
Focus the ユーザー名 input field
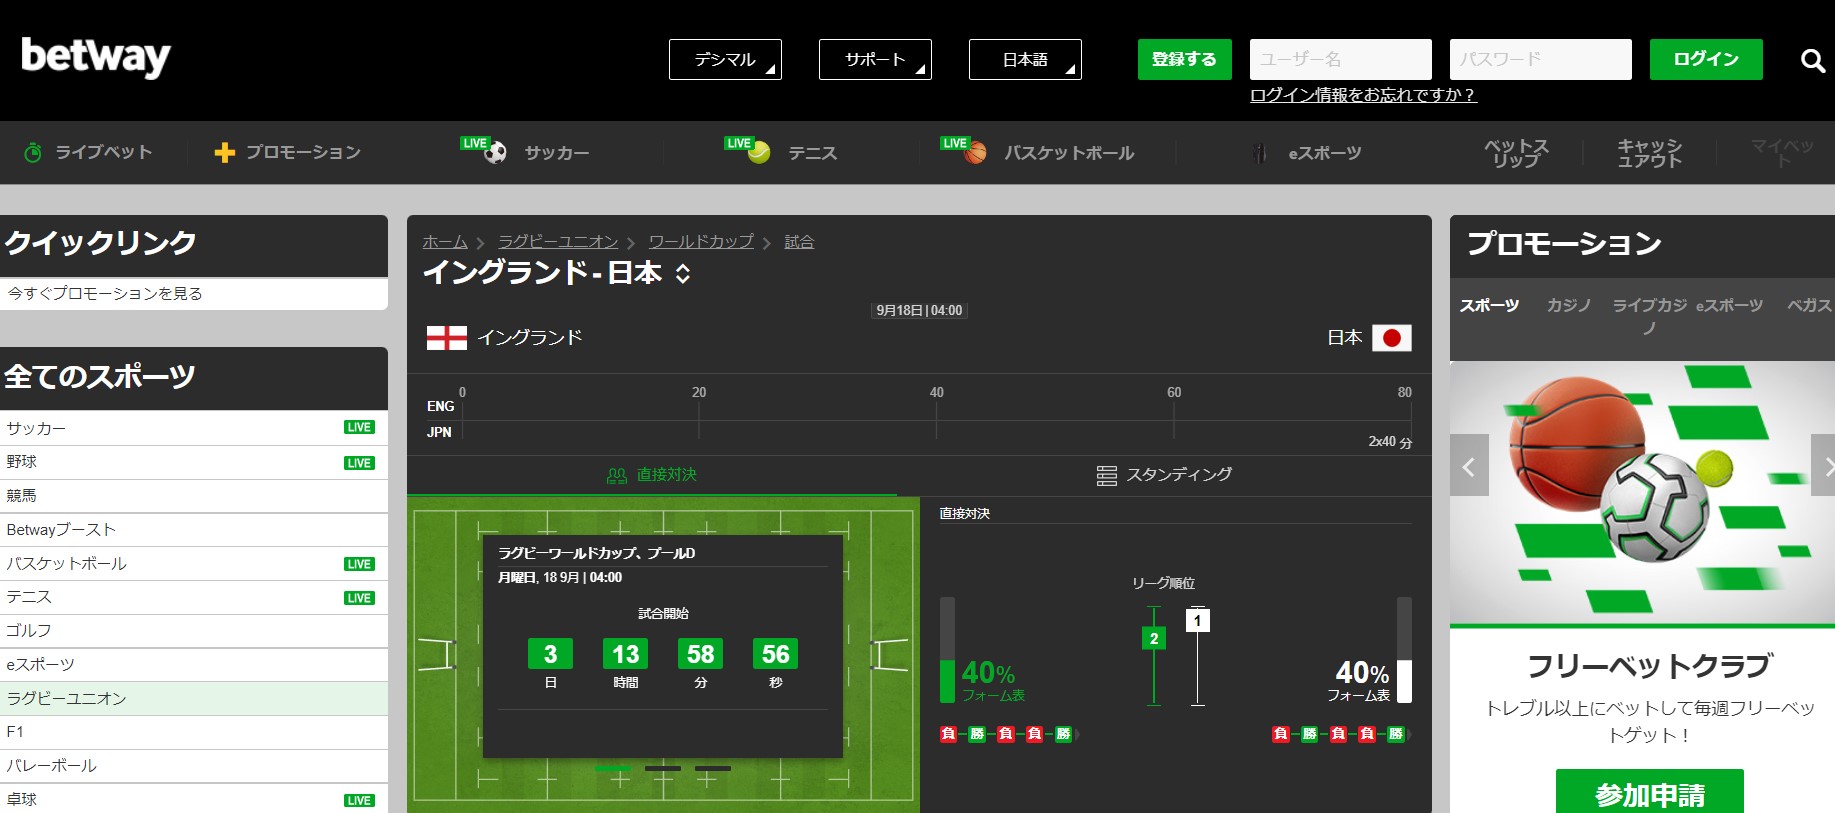coord(1341,59)
